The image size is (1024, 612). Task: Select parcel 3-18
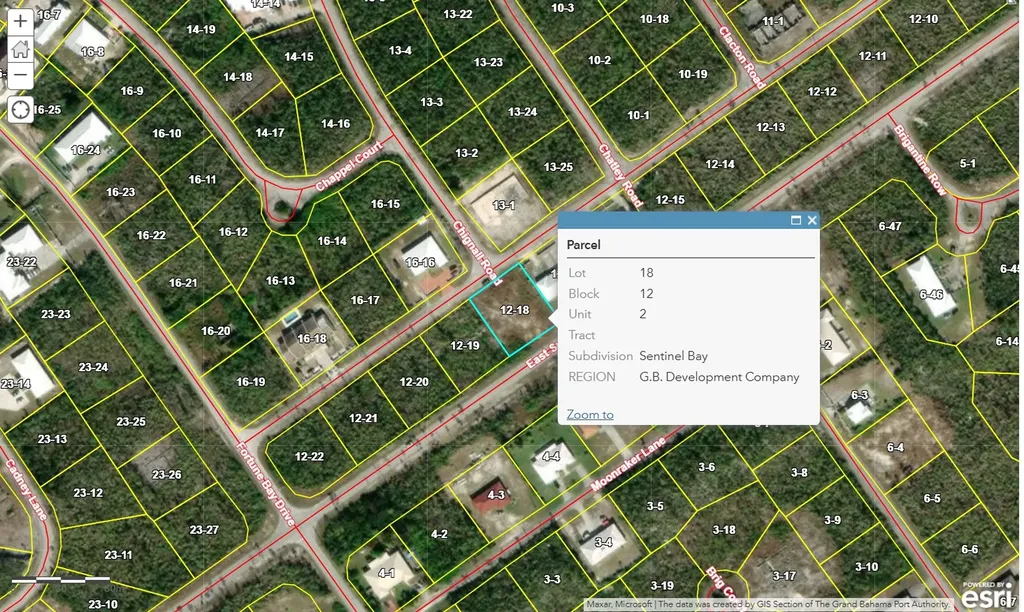point(724,530)
